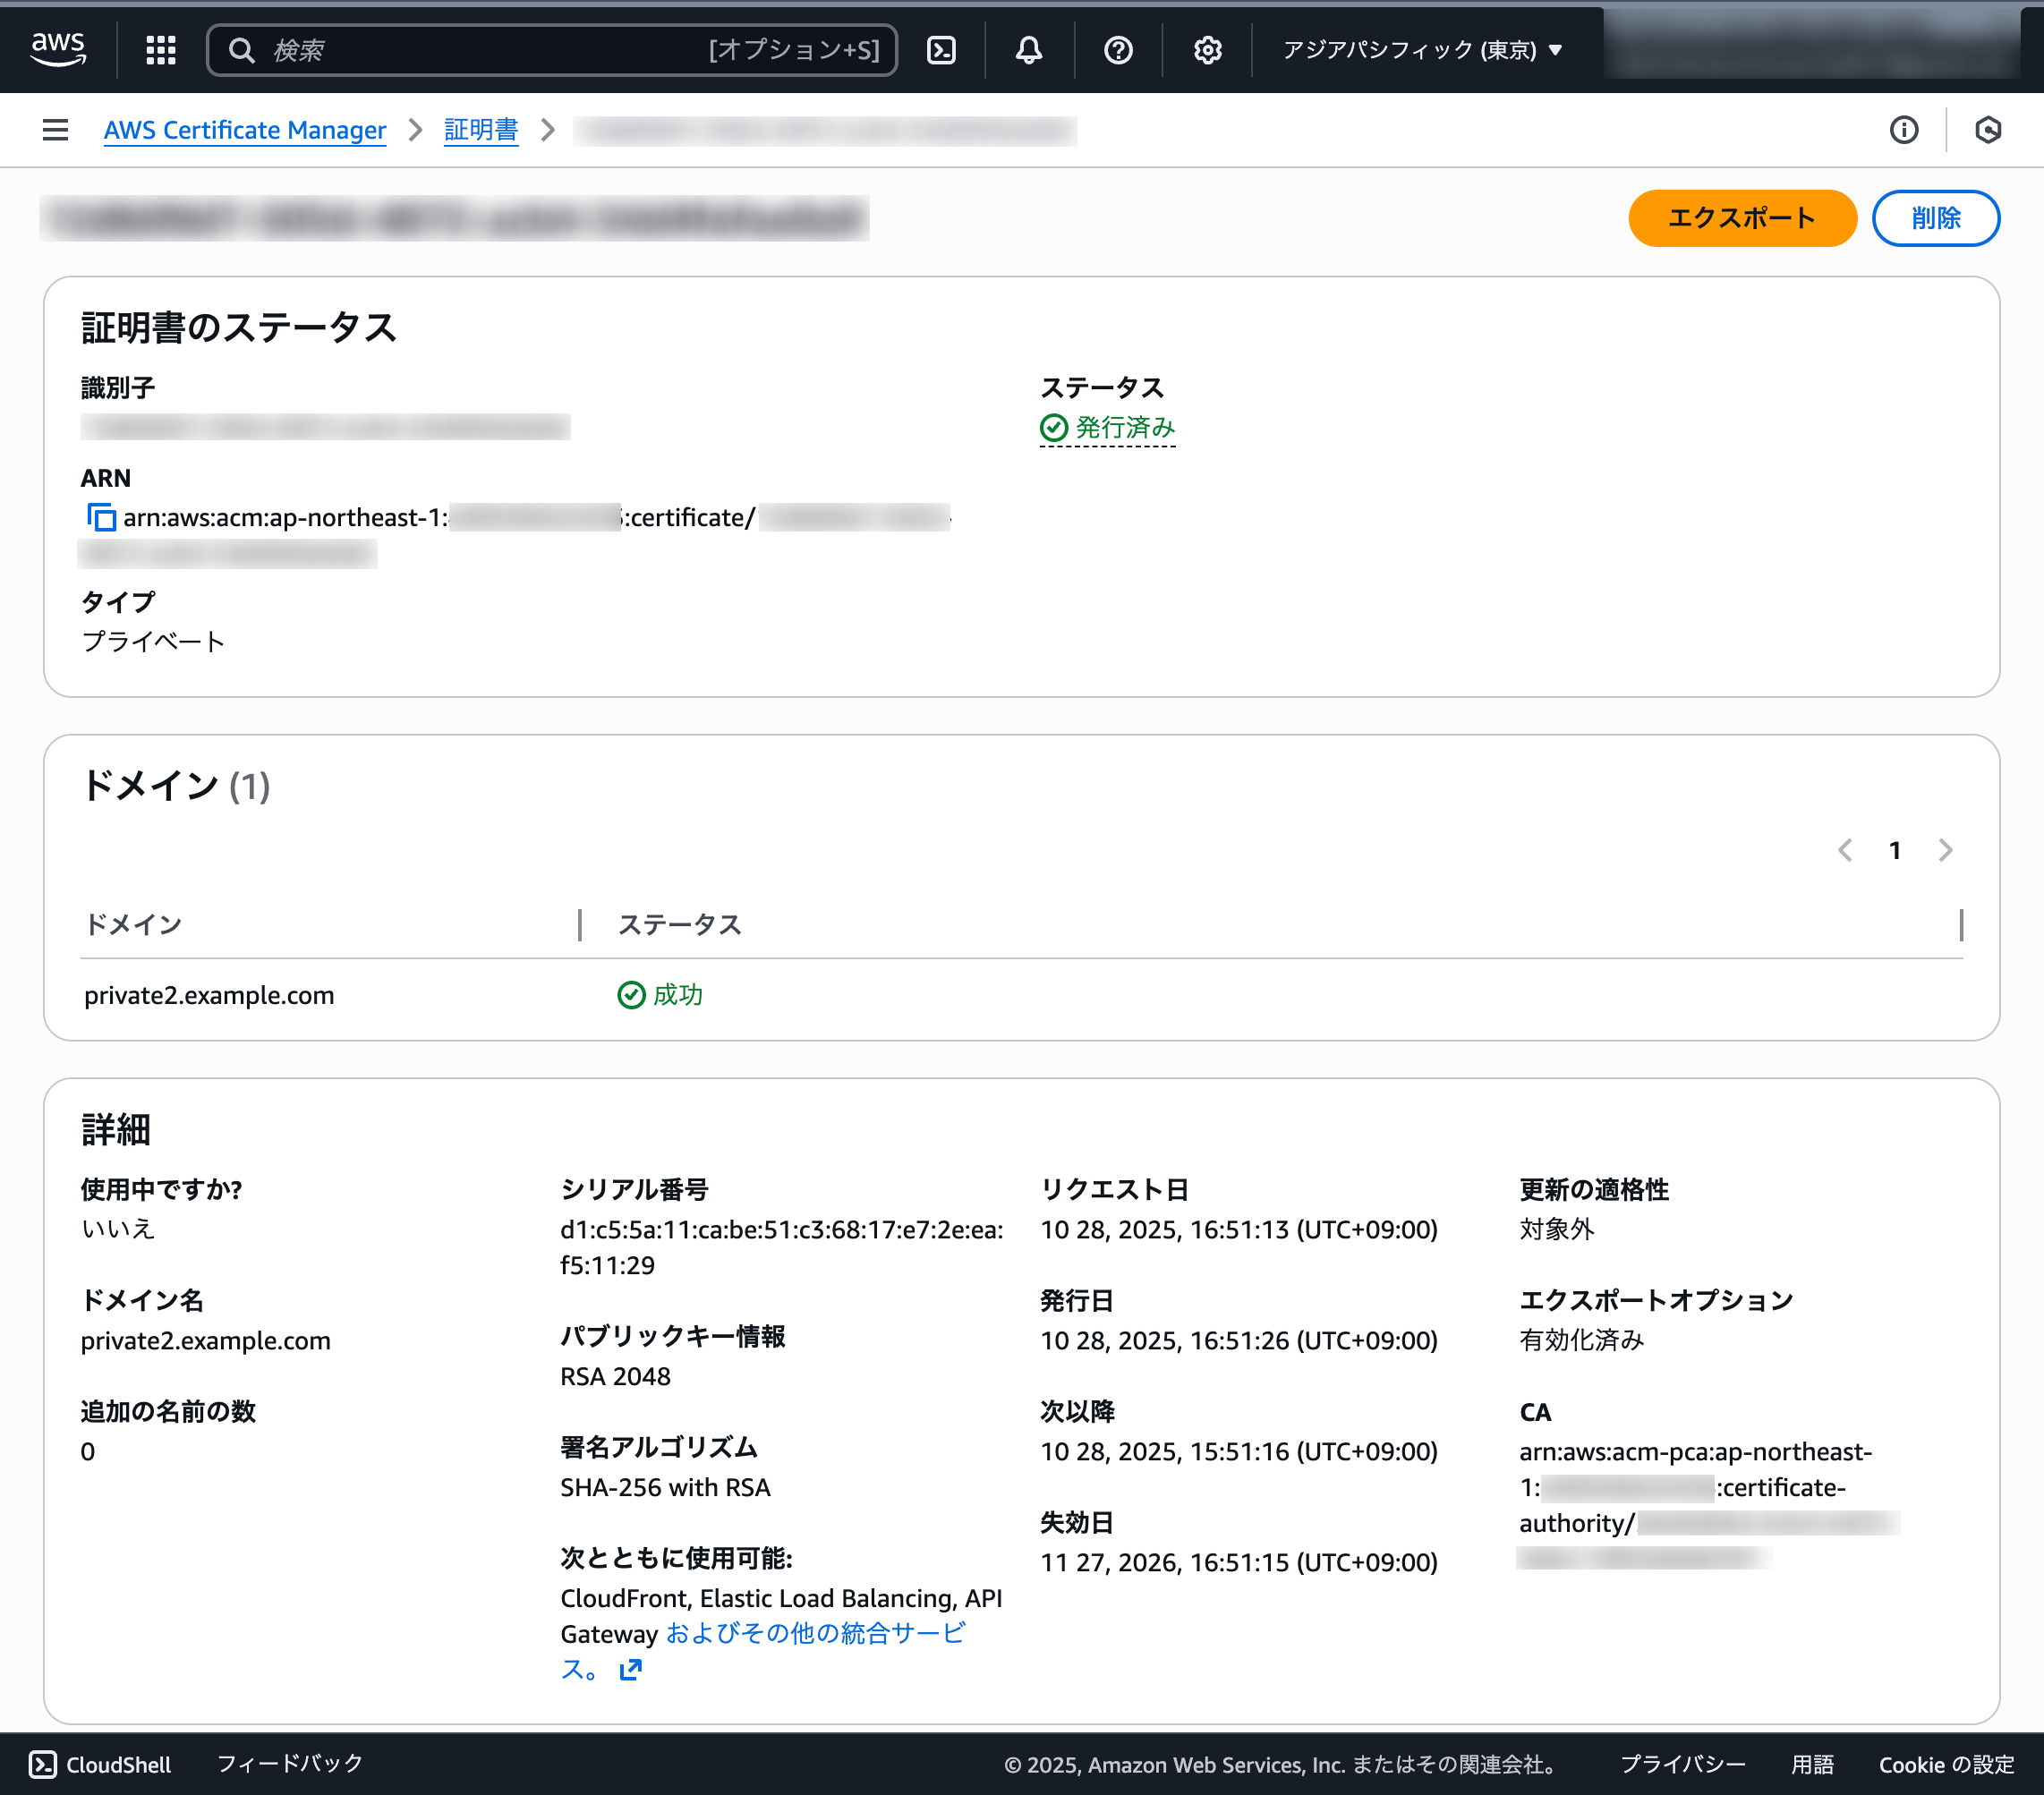Screen dimensions: 2044x1795
Task: Open CloudShell from the bottom toolbar
Action: pos(99,1764)
